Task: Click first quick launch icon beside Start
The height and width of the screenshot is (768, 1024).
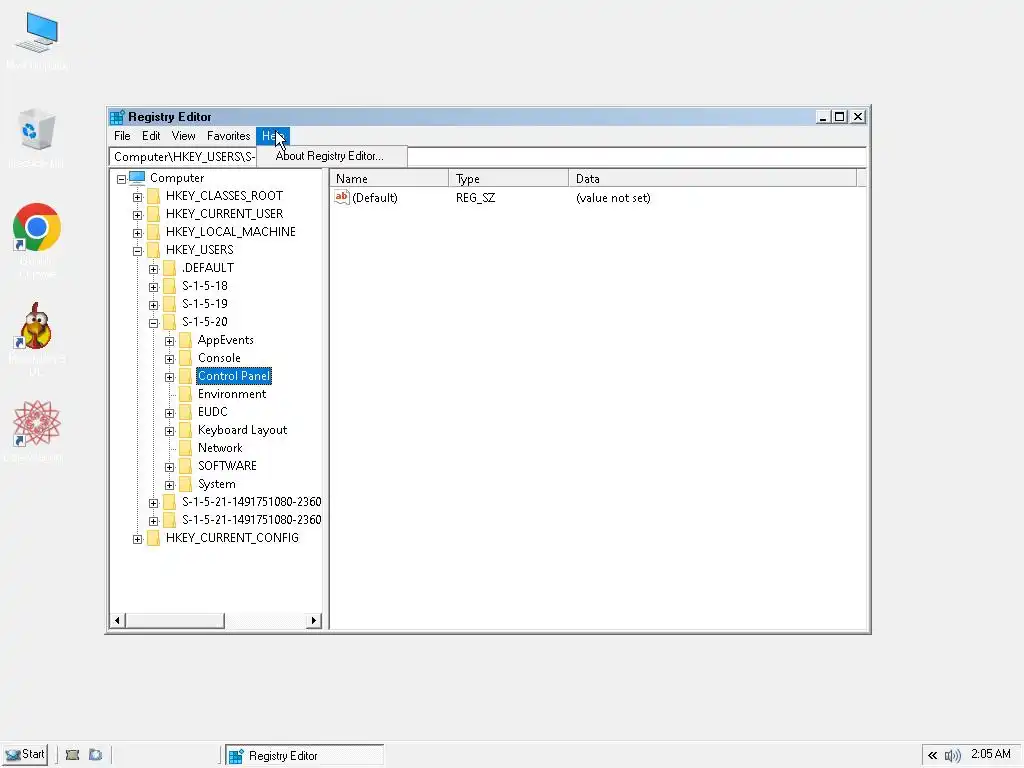Action: click(72, 755)
